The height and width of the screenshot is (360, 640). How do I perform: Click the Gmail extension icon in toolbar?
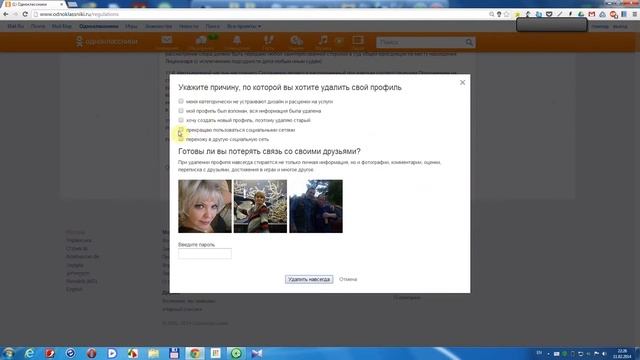pyautogui.click(x=592, y=14)
